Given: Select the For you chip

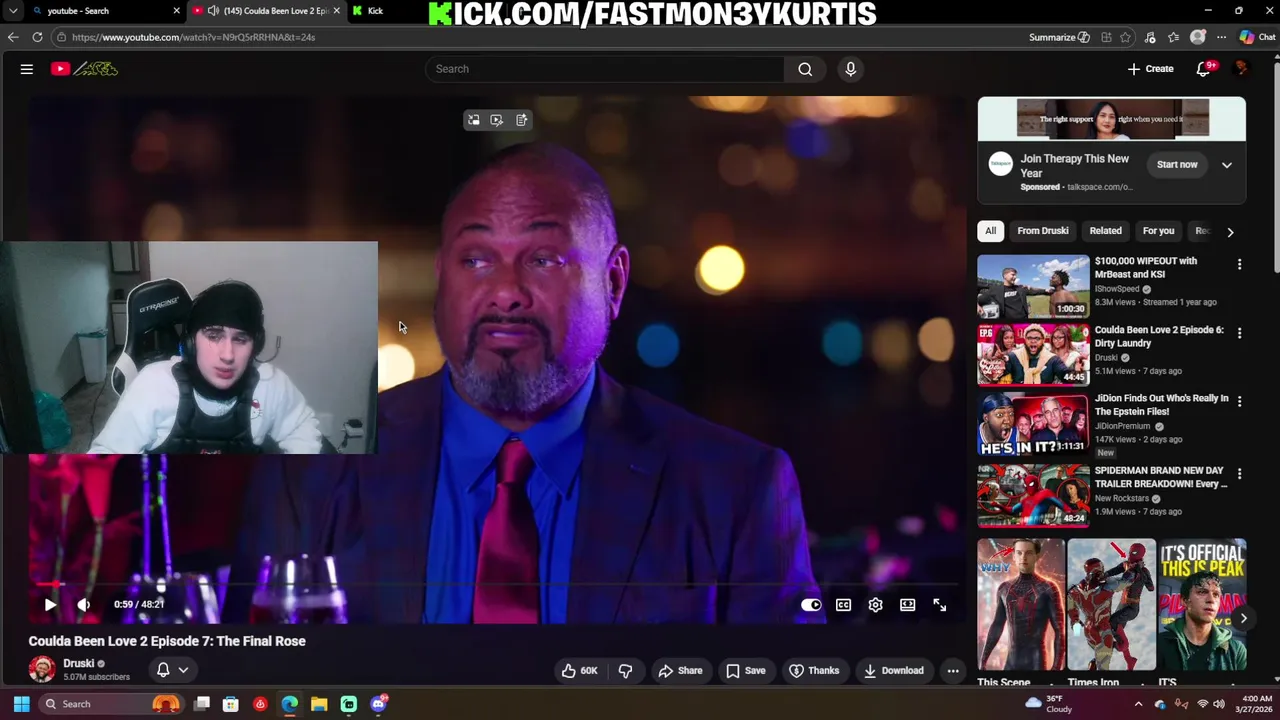Looking at the screenshot, I should (x=1158, y=231).
